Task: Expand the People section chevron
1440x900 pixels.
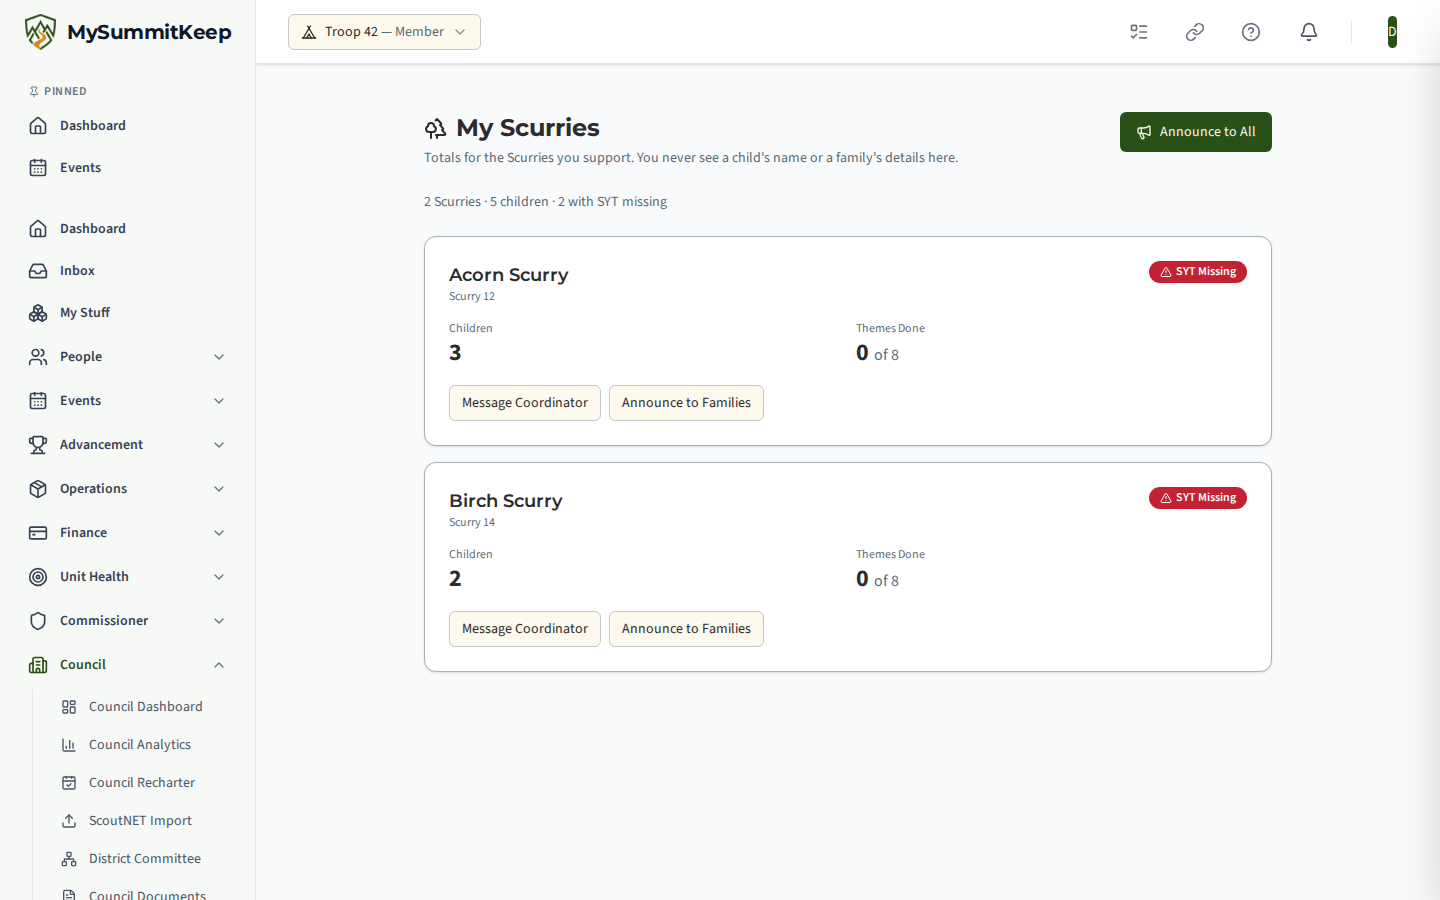Action: coord(219,357)
